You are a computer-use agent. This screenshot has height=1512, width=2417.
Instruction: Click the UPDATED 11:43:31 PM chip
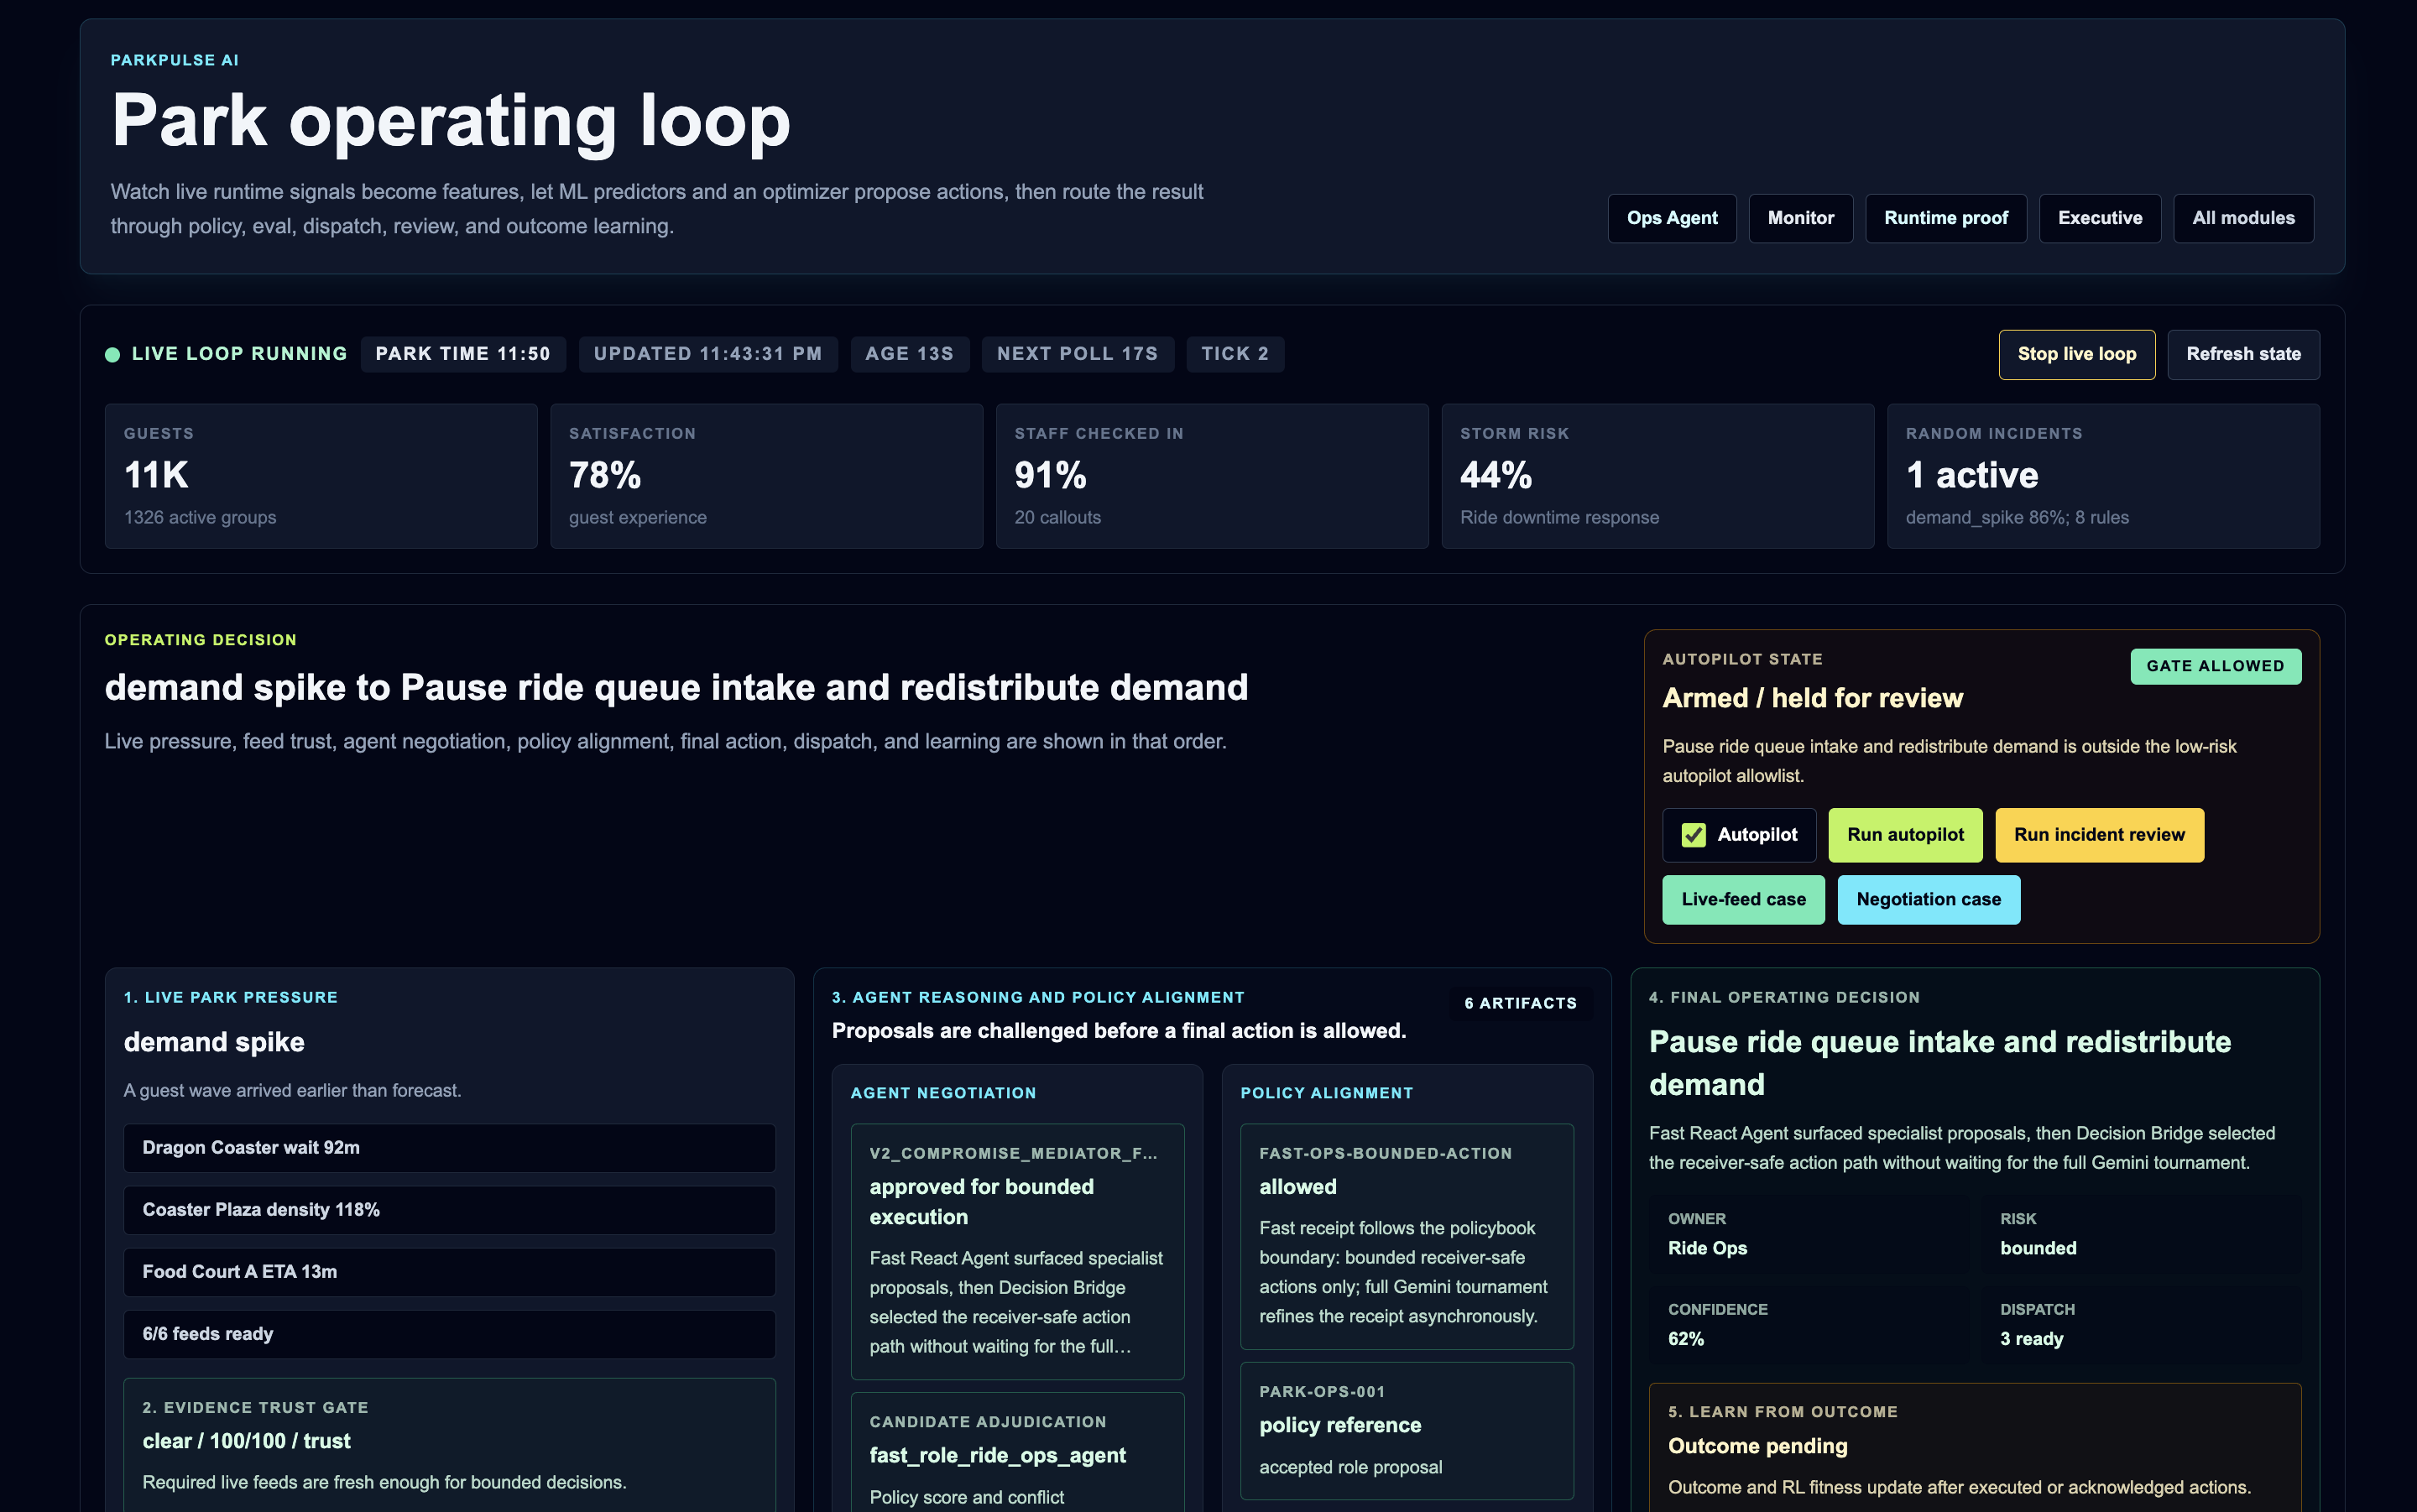(708, 354)
